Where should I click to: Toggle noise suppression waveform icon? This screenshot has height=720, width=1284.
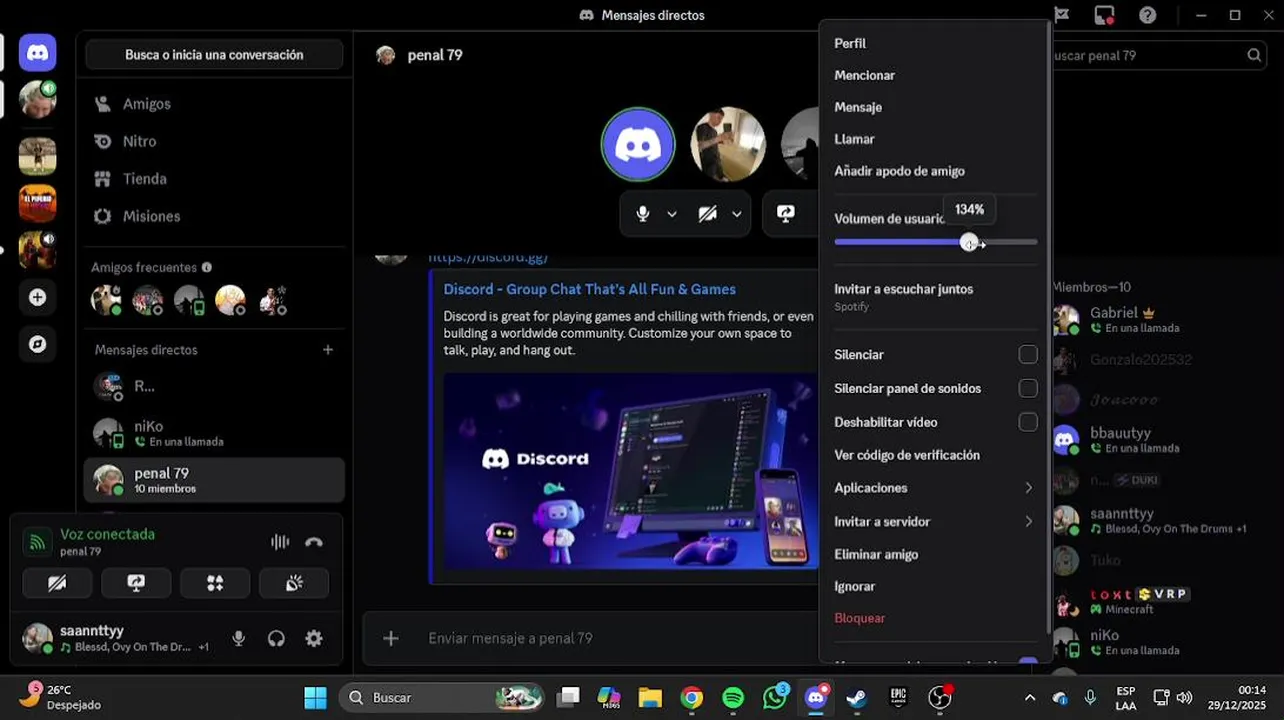[280, 542]
